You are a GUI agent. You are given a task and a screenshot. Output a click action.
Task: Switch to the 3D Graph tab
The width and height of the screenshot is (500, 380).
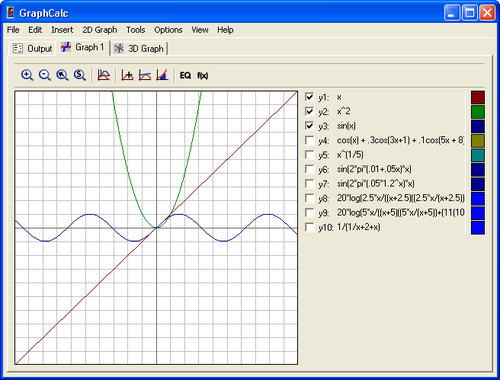click(139, 49)
